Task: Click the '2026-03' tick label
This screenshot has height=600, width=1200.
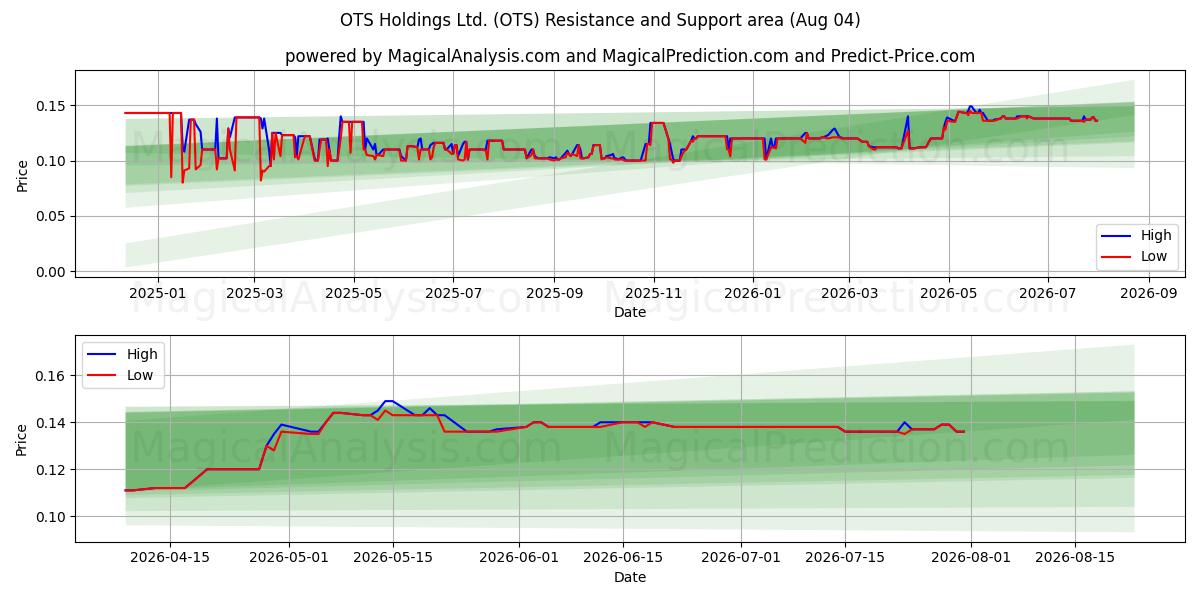Action: click(x=849, y=293)
